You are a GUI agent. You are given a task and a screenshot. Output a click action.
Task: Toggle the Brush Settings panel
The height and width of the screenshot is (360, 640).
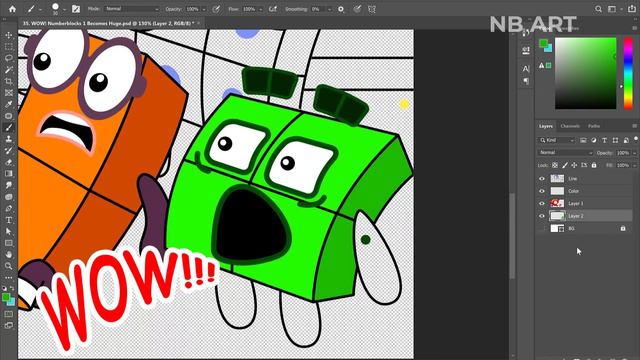pos(76,9)
